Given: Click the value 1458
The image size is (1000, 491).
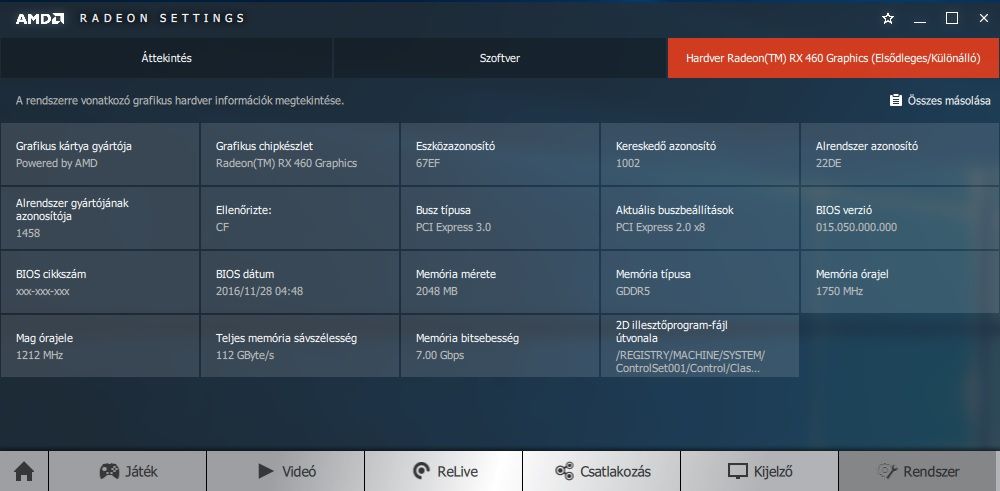Looking at the screenshot, I should [28, 233].
